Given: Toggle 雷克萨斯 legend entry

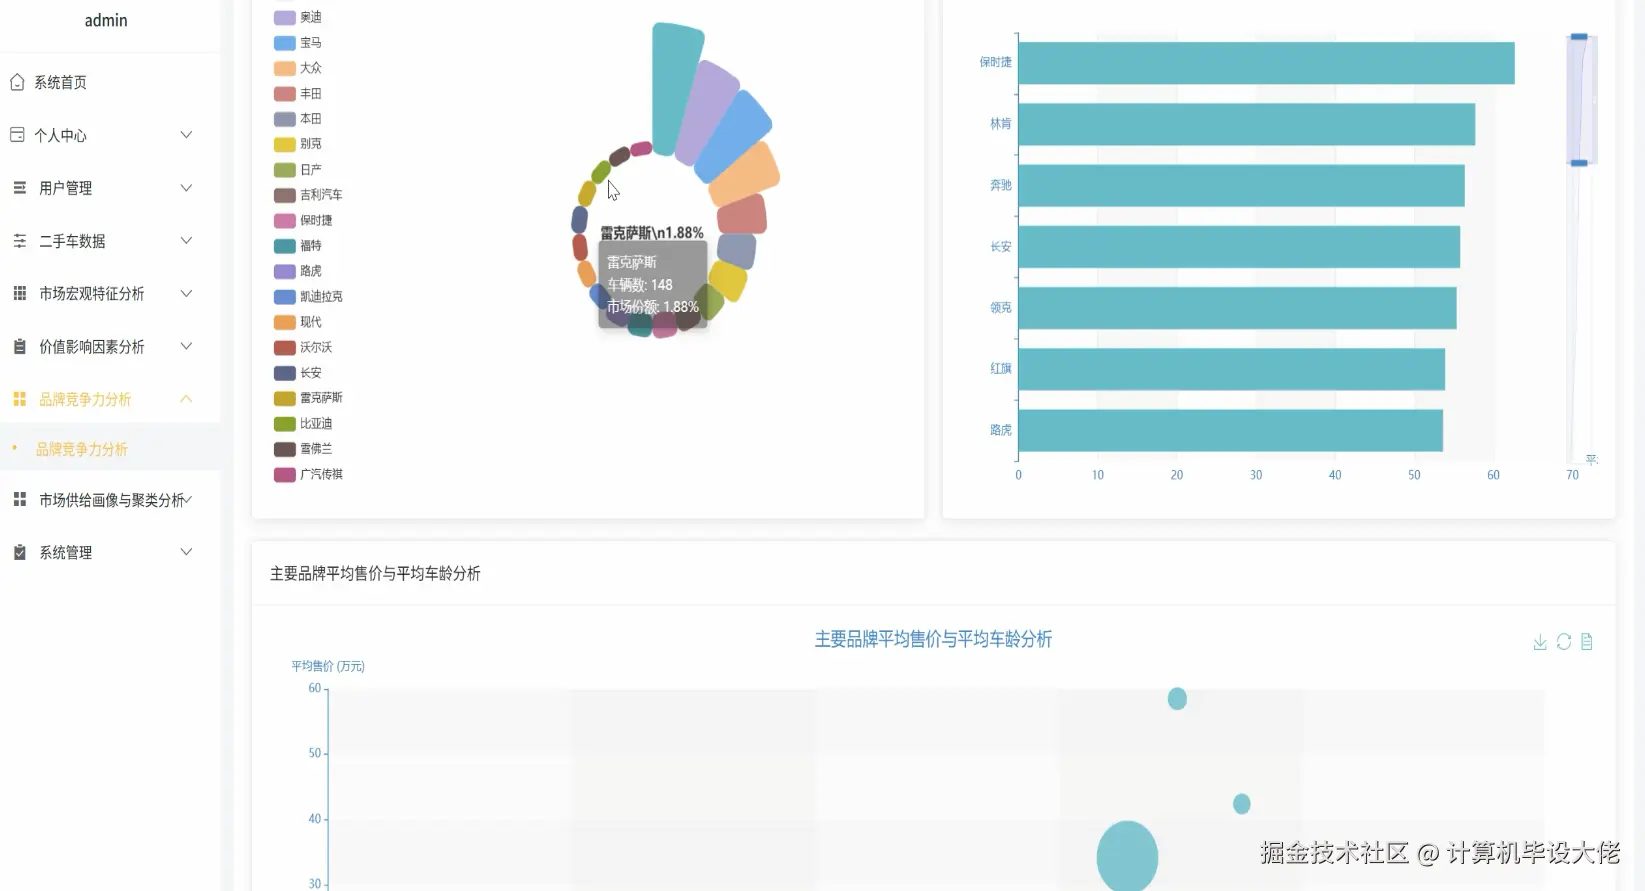Looking at the screenshot, I should (x=308, y=398).
